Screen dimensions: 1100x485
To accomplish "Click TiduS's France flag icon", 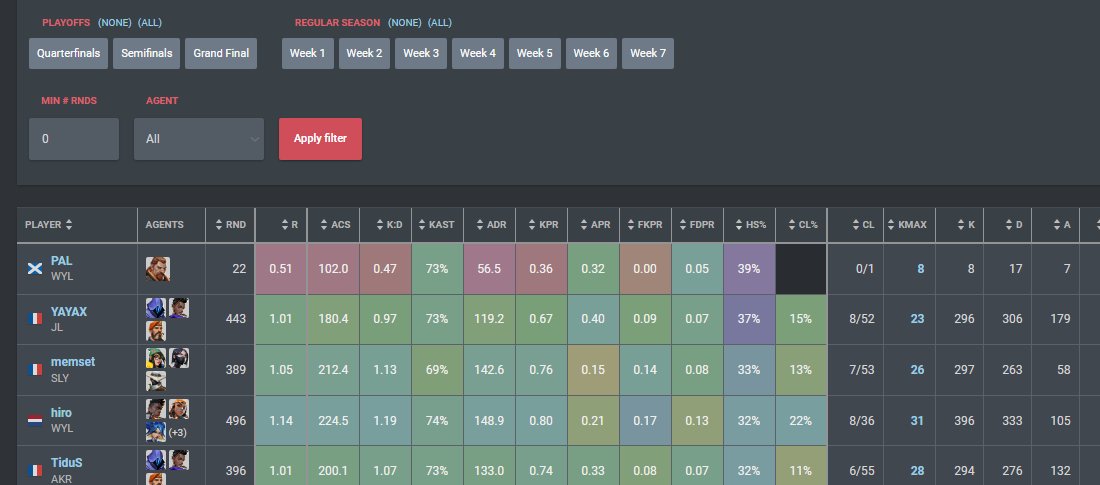I will point(34,470).
